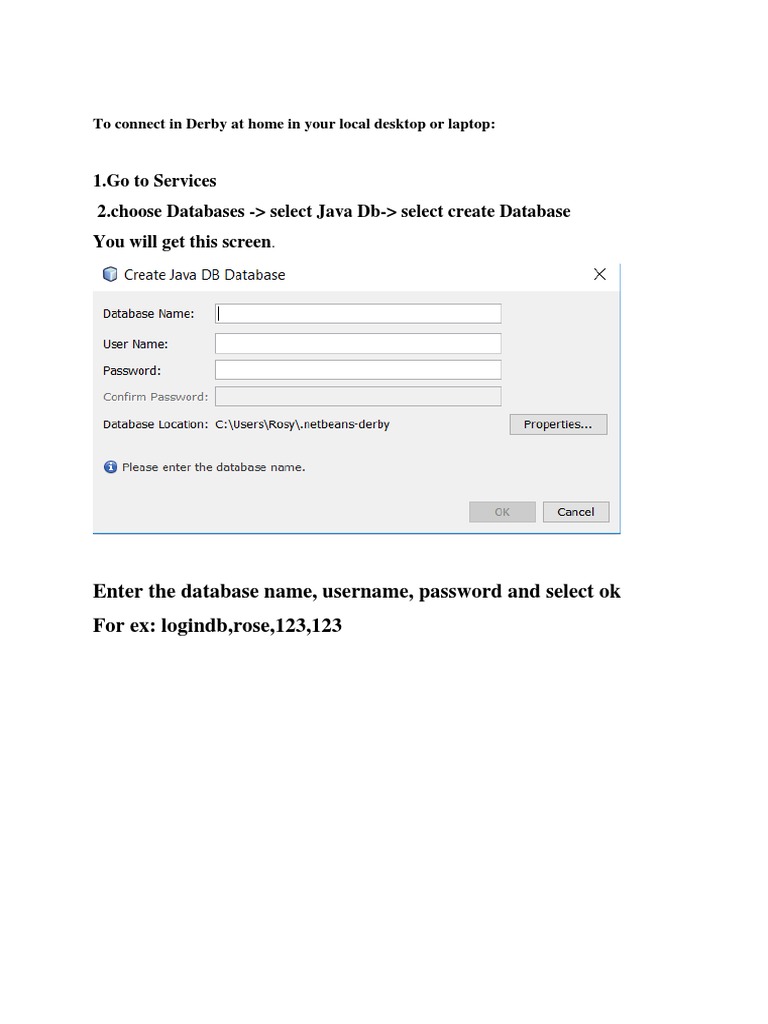Cancel the database creation dialog
This screenshot has height=1024, width=768.
[576, 512]
